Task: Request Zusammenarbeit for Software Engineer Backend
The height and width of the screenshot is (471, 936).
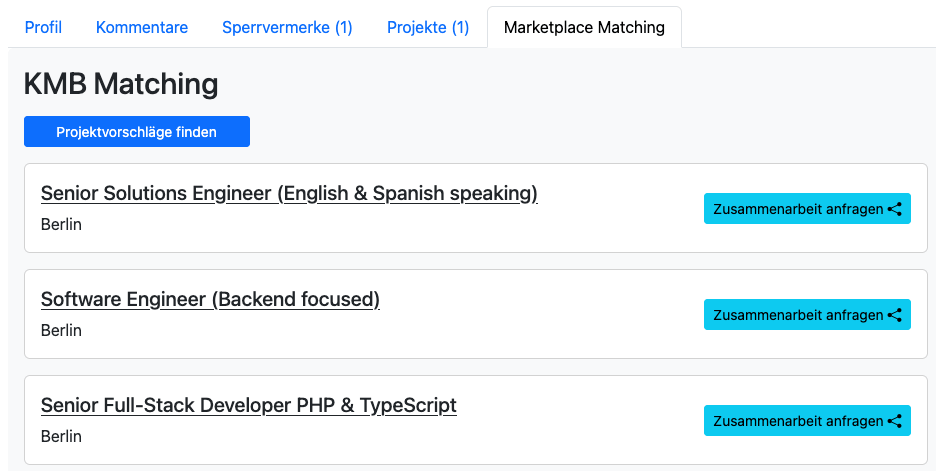Action: pyautogui.click(x=798, y=315)
